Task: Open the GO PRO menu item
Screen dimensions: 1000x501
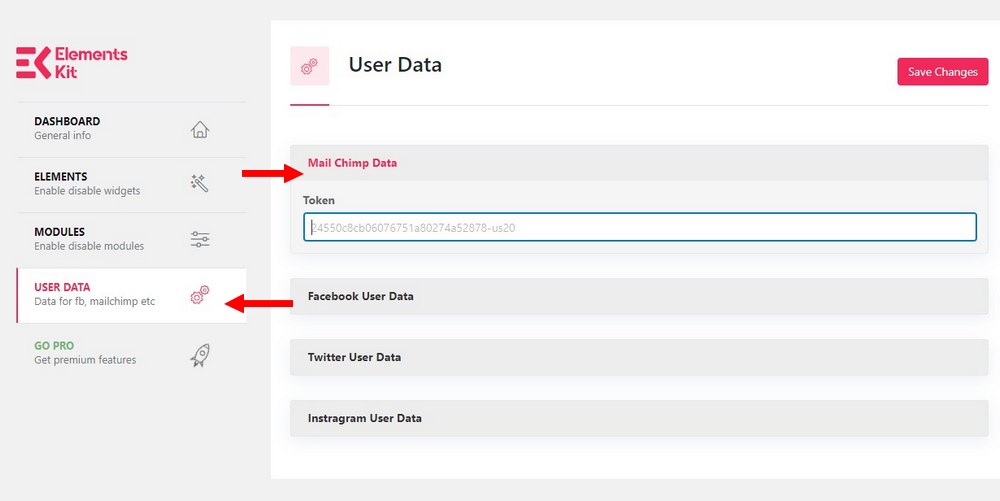Action: click(x=131, y=352)
